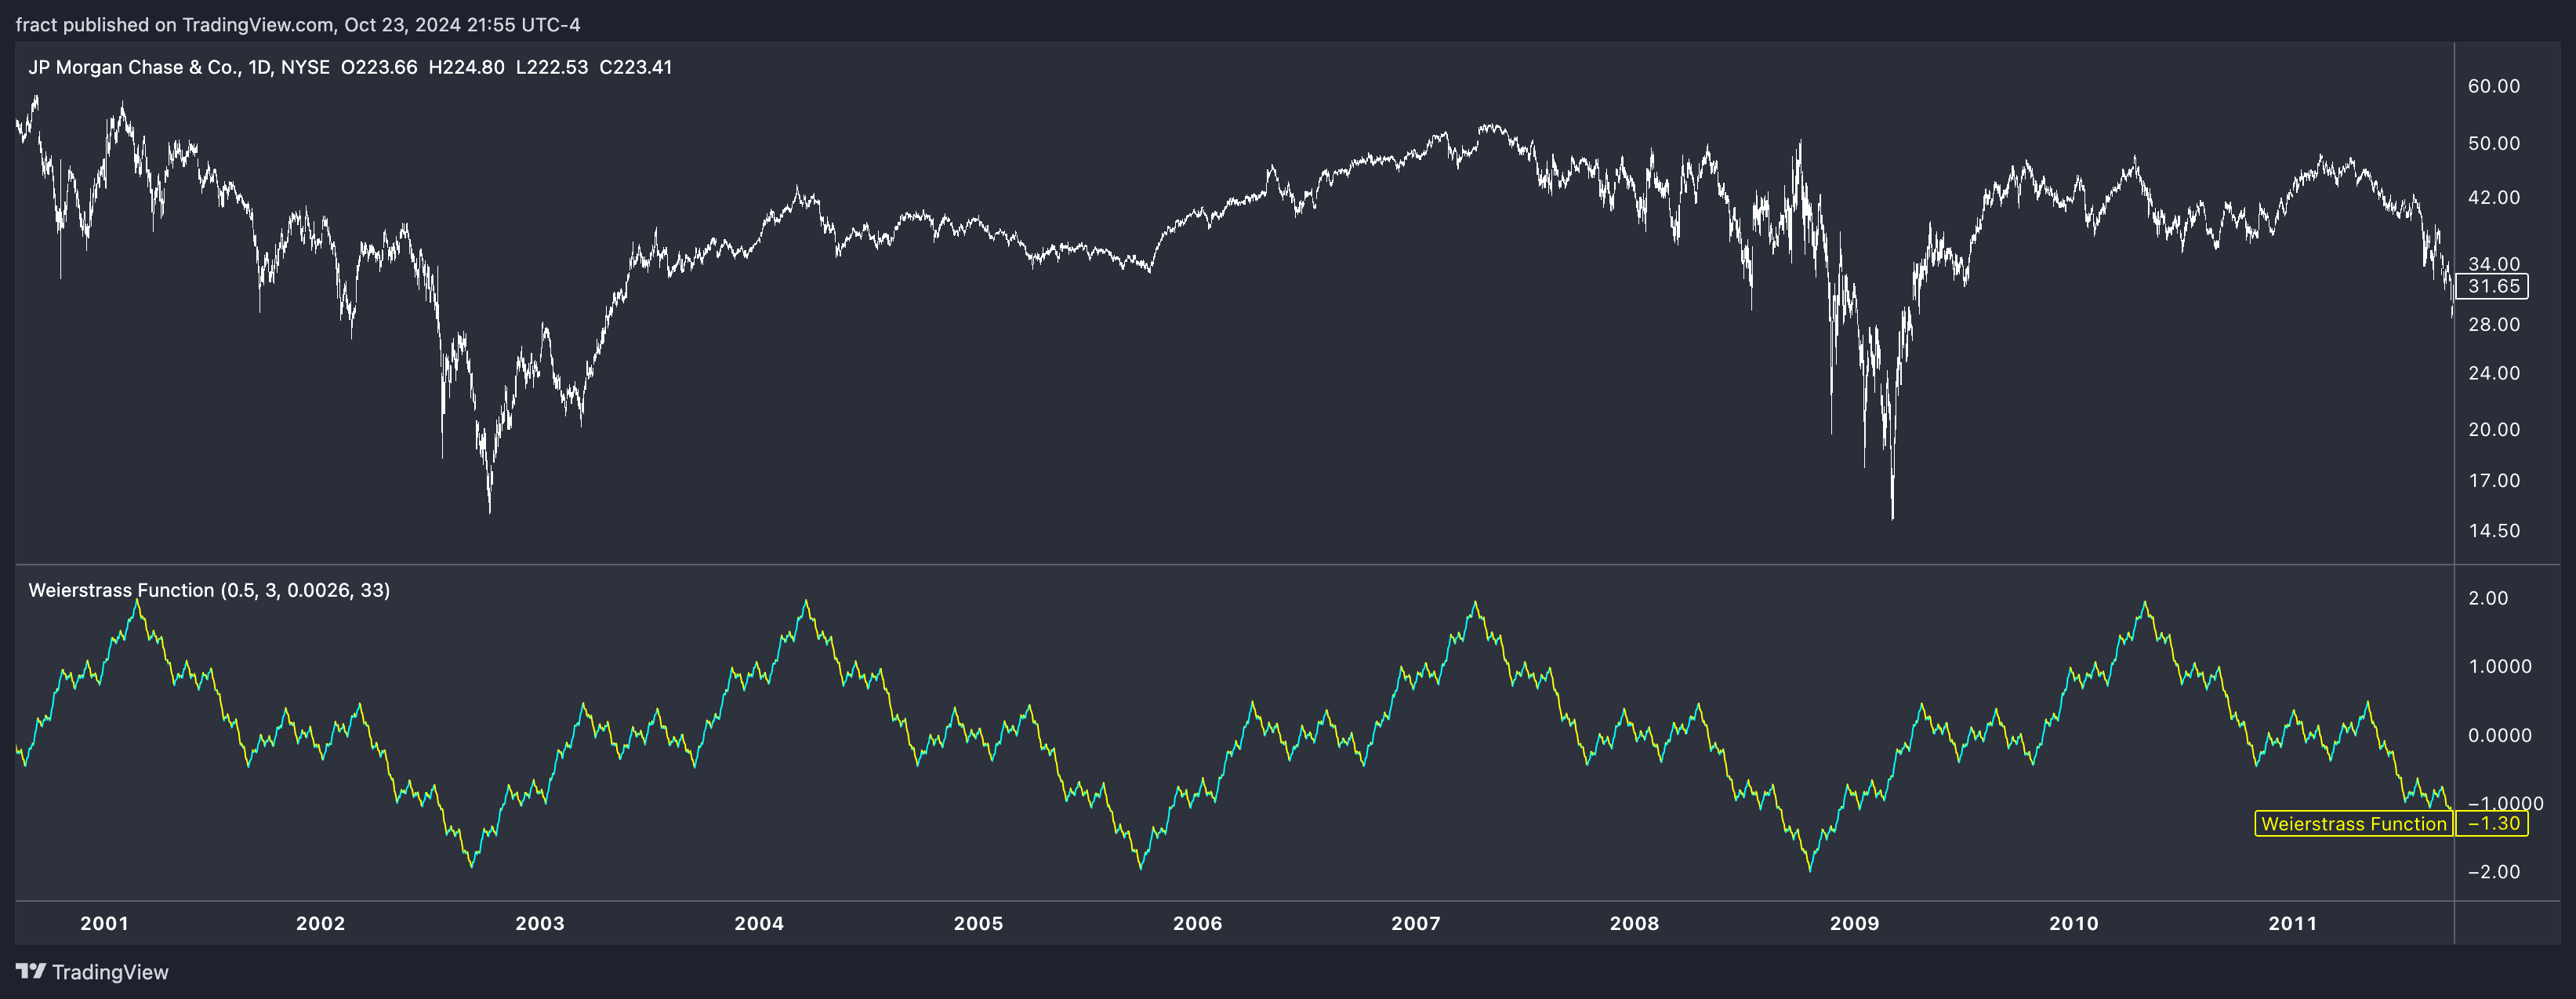Click the 60.00 price scale value

pyautogui.click(x=2493, y=86)
